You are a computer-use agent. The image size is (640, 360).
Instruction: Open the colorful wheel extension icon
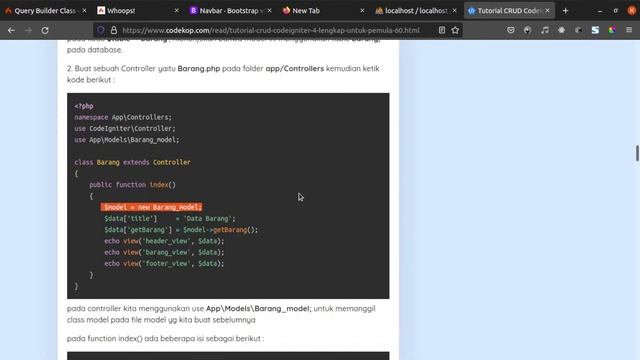pos(612,30)
